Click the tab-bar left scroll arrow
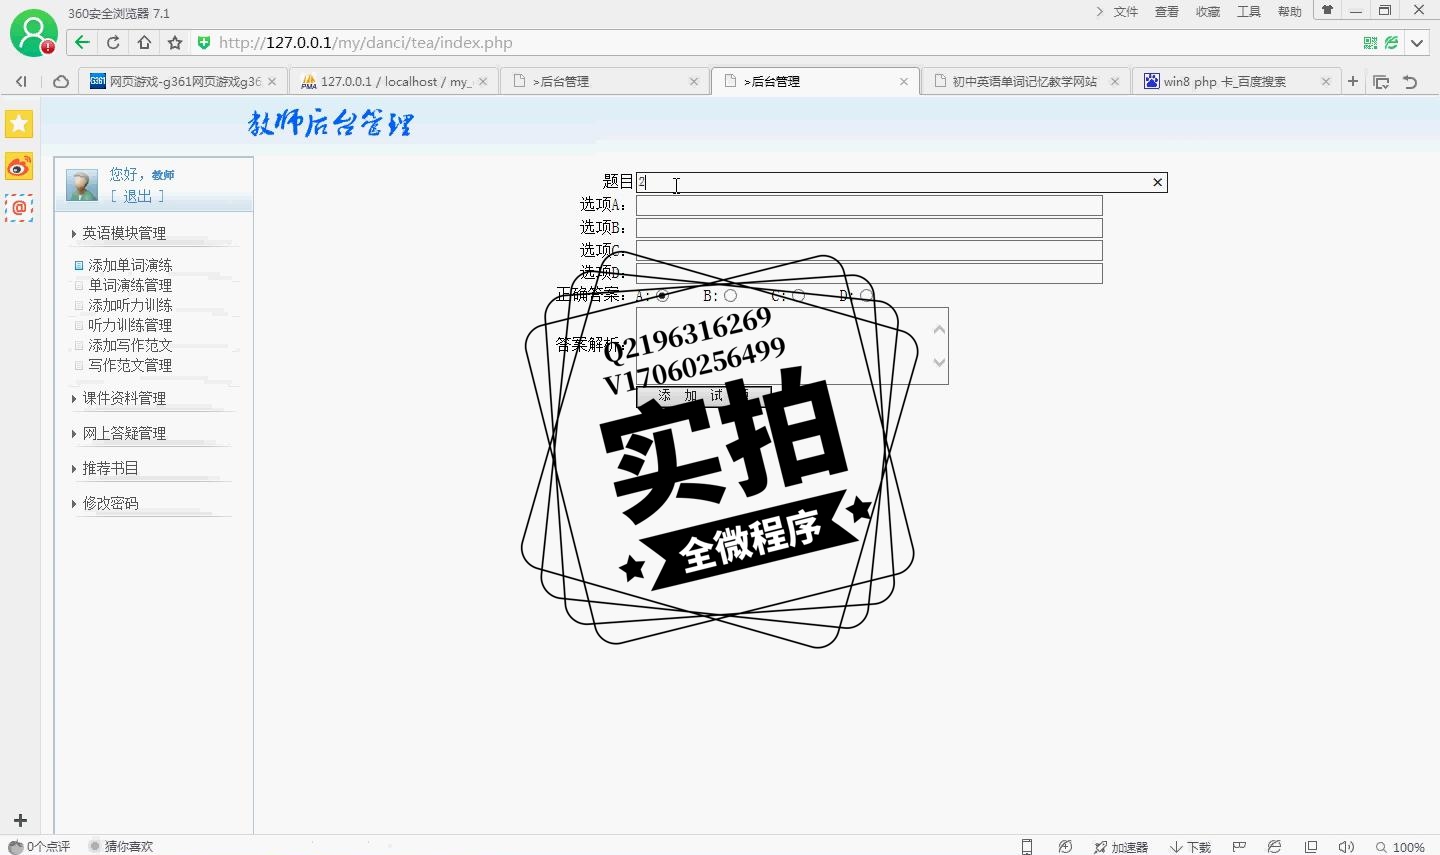 pos(21,81)
